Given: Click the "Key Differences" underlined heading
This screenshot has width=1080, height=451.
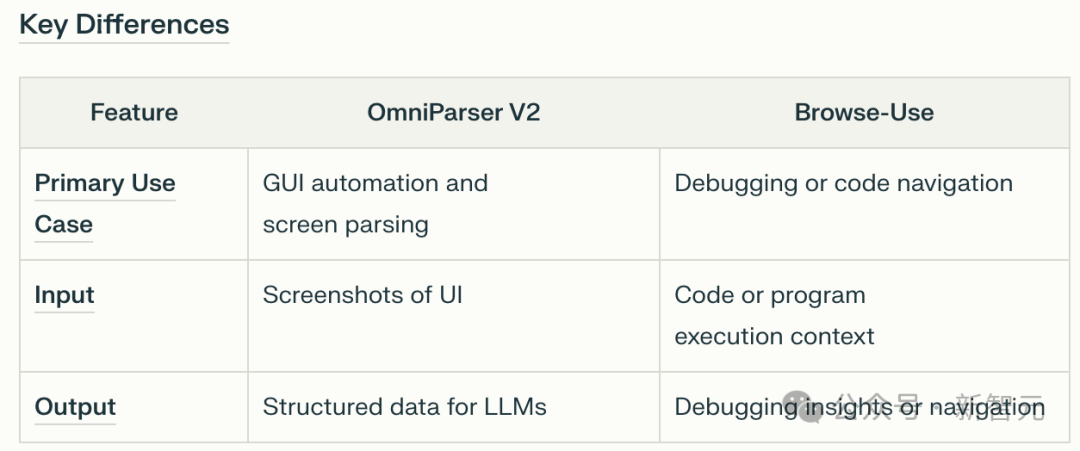Looking at the screenshot, I should coord(124,25).
